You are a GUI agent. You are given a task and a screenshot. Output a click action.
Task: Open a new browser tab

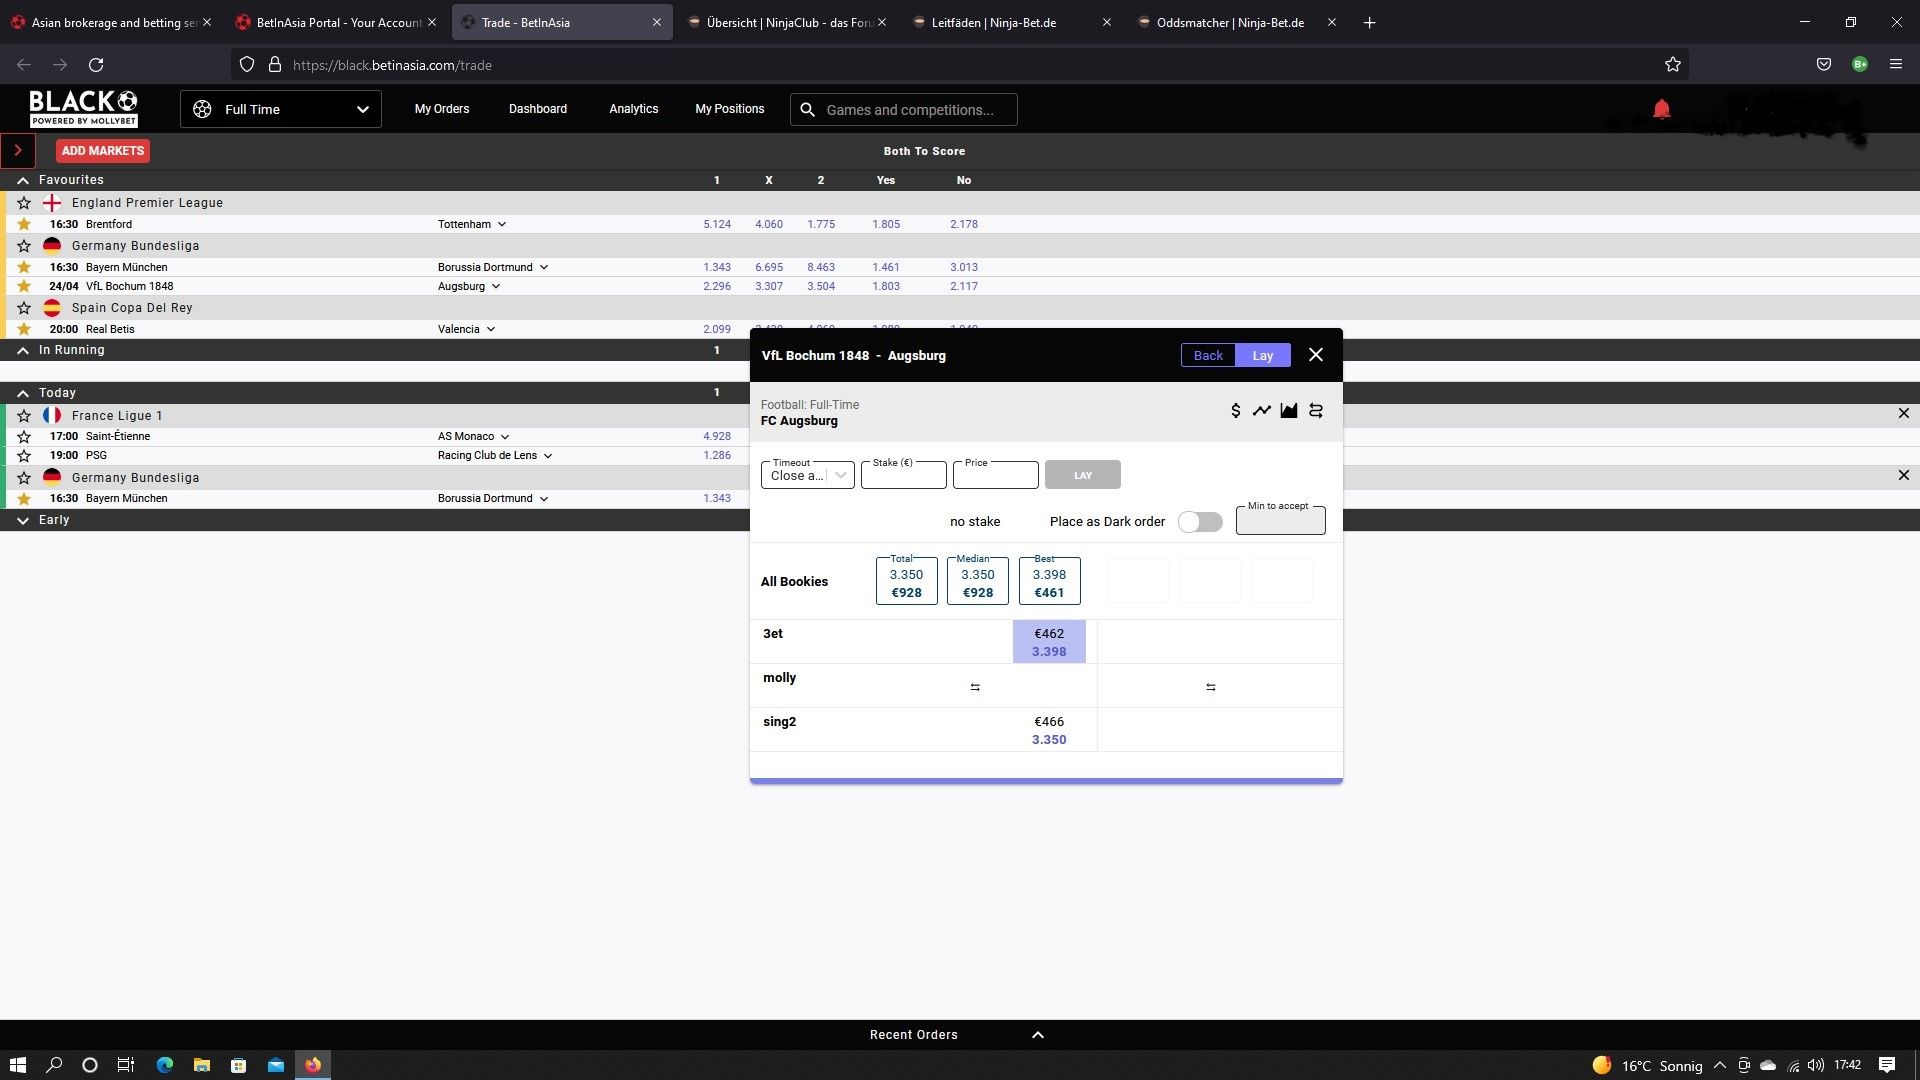(1370, 22)
